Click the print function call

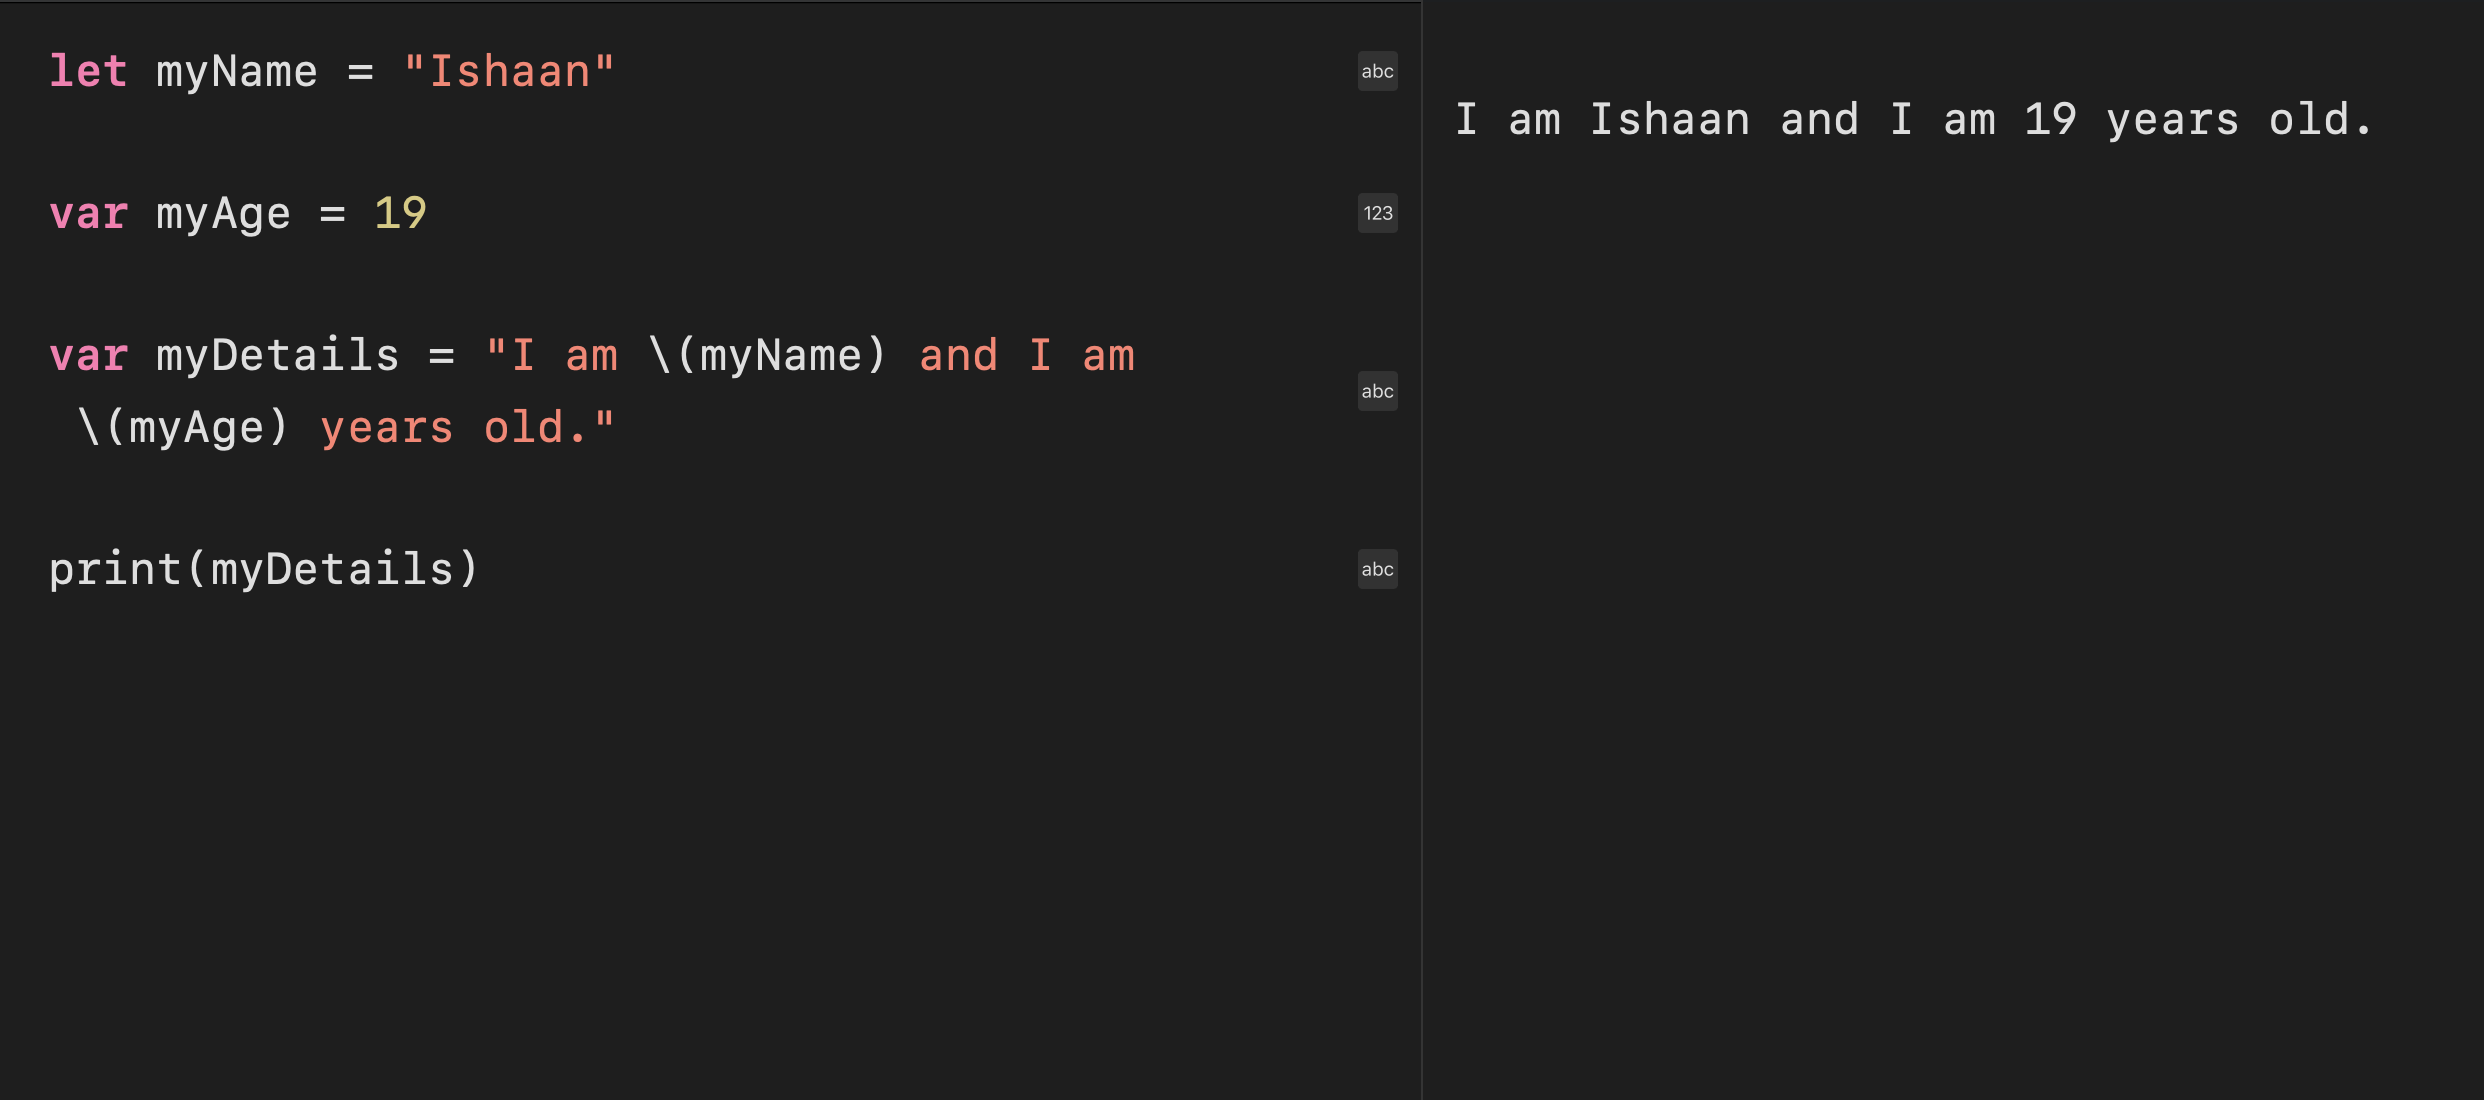click(x=115, y=570)
